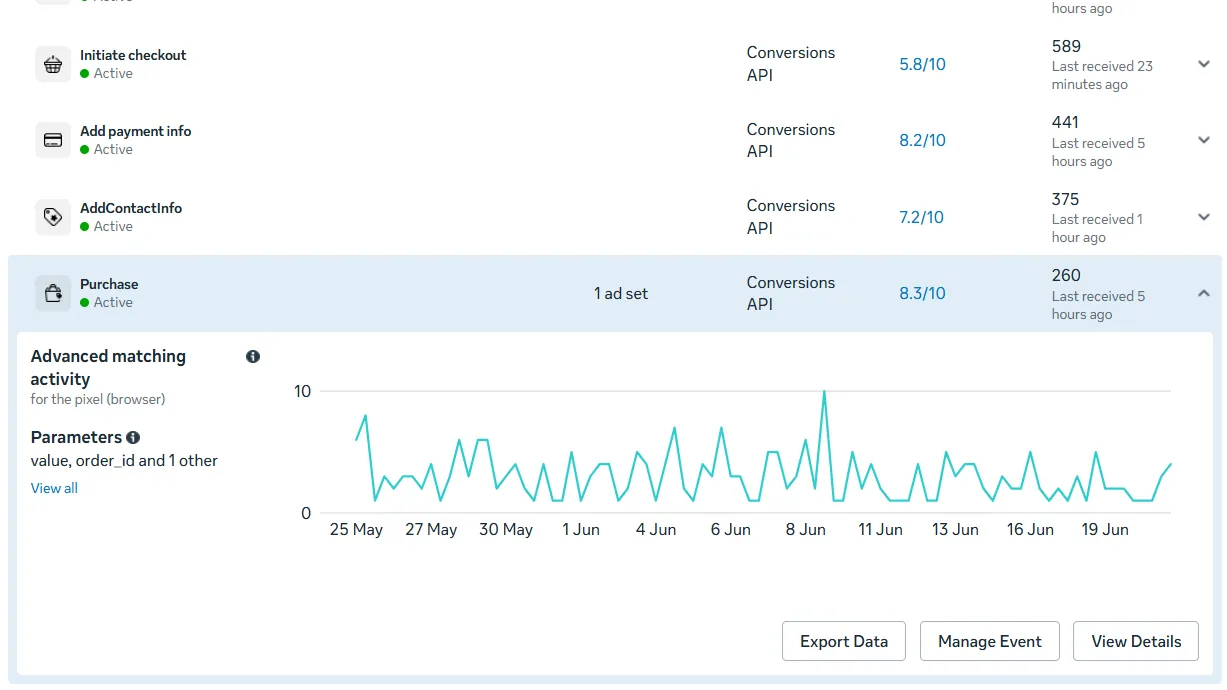Viewport: 1227px width, 690px height.
Task: Select the Add payment info event name
Action: (136, 131)
